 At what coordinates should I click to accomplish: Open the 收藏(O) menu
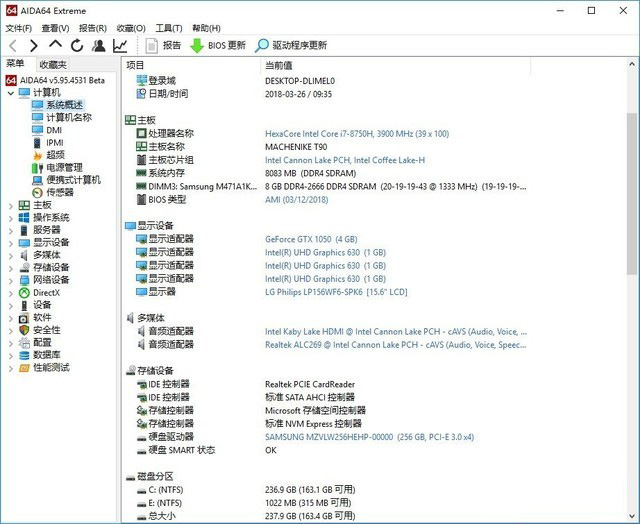click(x=131, y=28)
